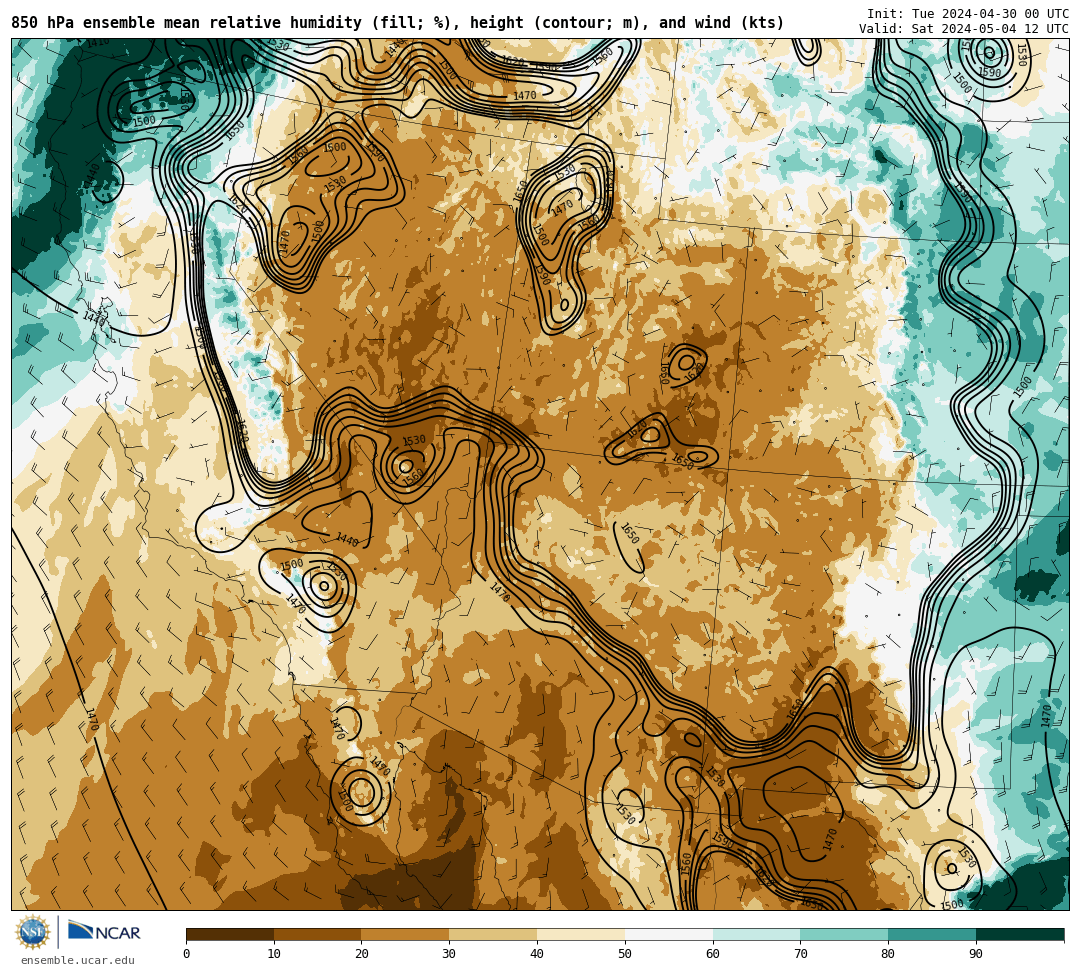Click the colorbar tick label '80'

(x=888, y=954)
